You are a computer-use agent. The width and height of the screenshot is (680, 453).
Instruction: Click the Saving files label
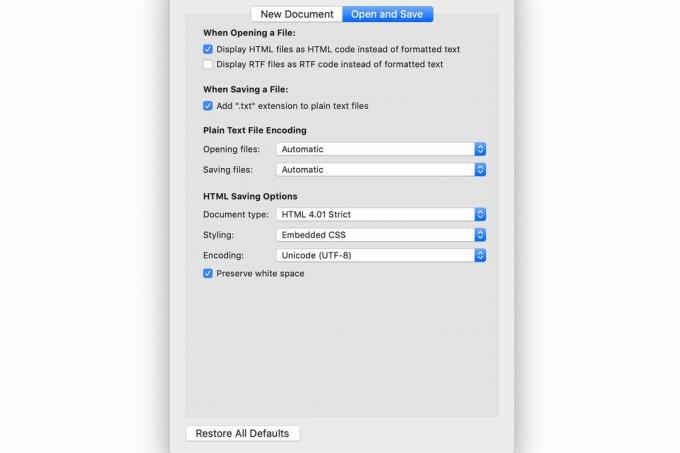228,169
